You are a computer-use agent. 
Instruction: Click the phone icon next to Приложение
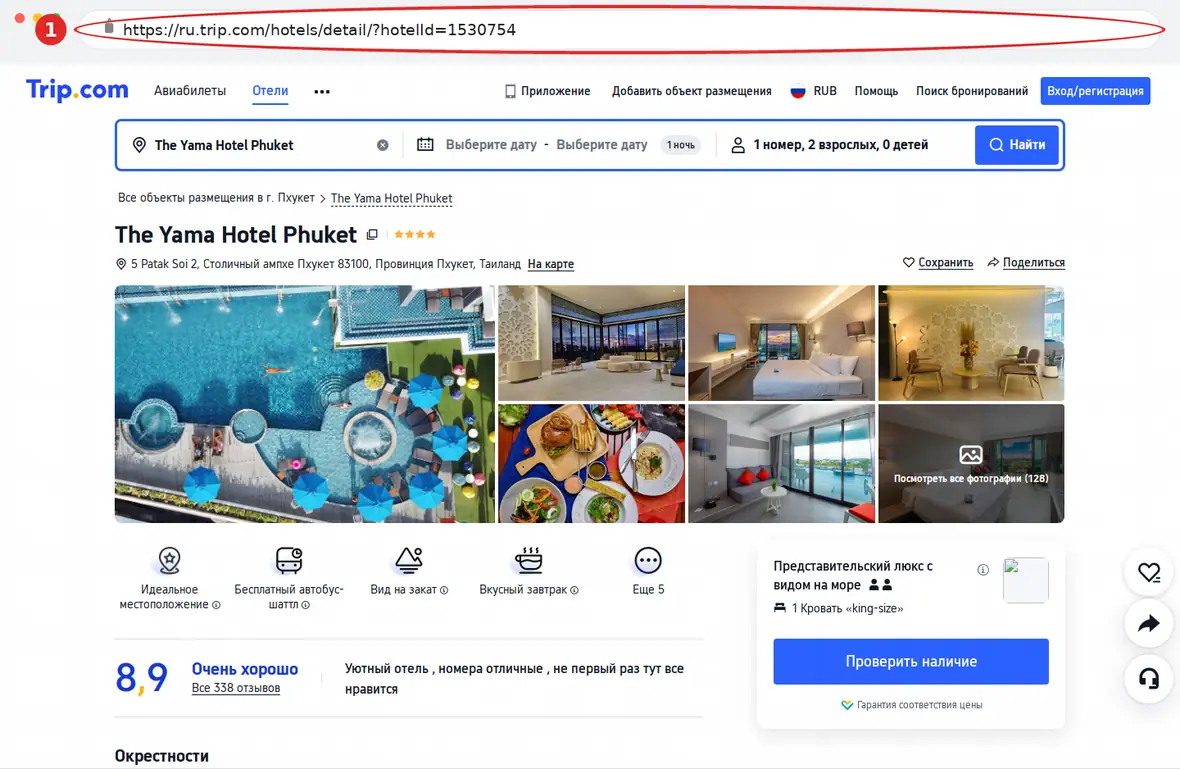(510, 91)
